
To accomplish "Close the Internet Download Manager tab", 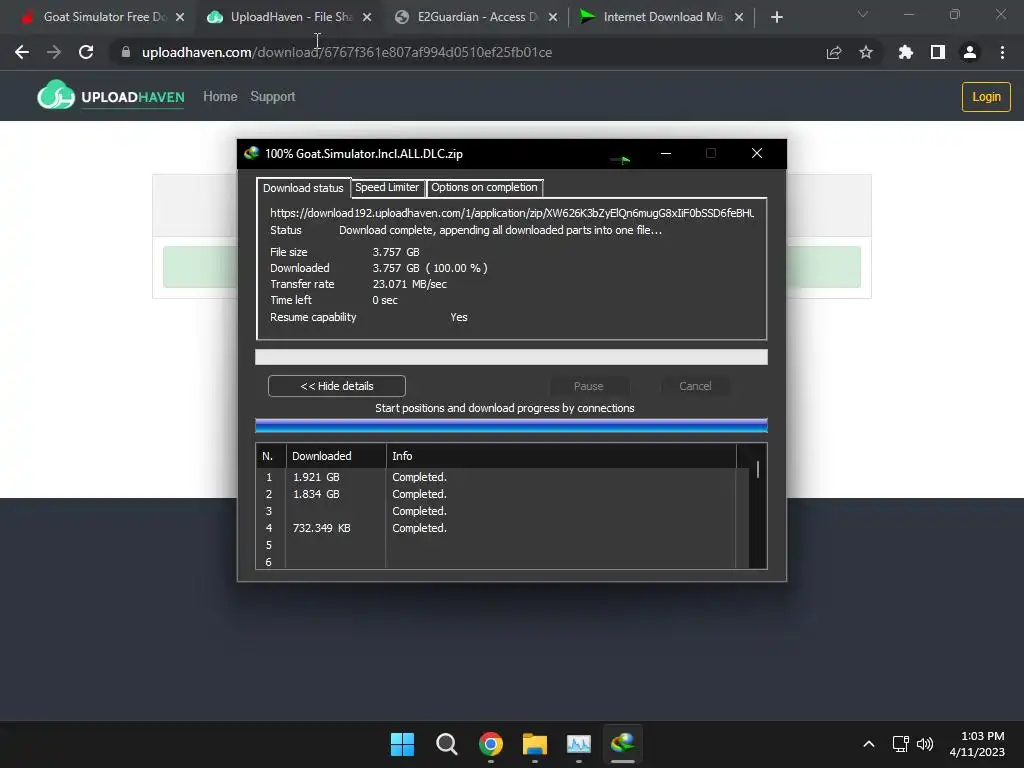I will [x=739, y=17].
